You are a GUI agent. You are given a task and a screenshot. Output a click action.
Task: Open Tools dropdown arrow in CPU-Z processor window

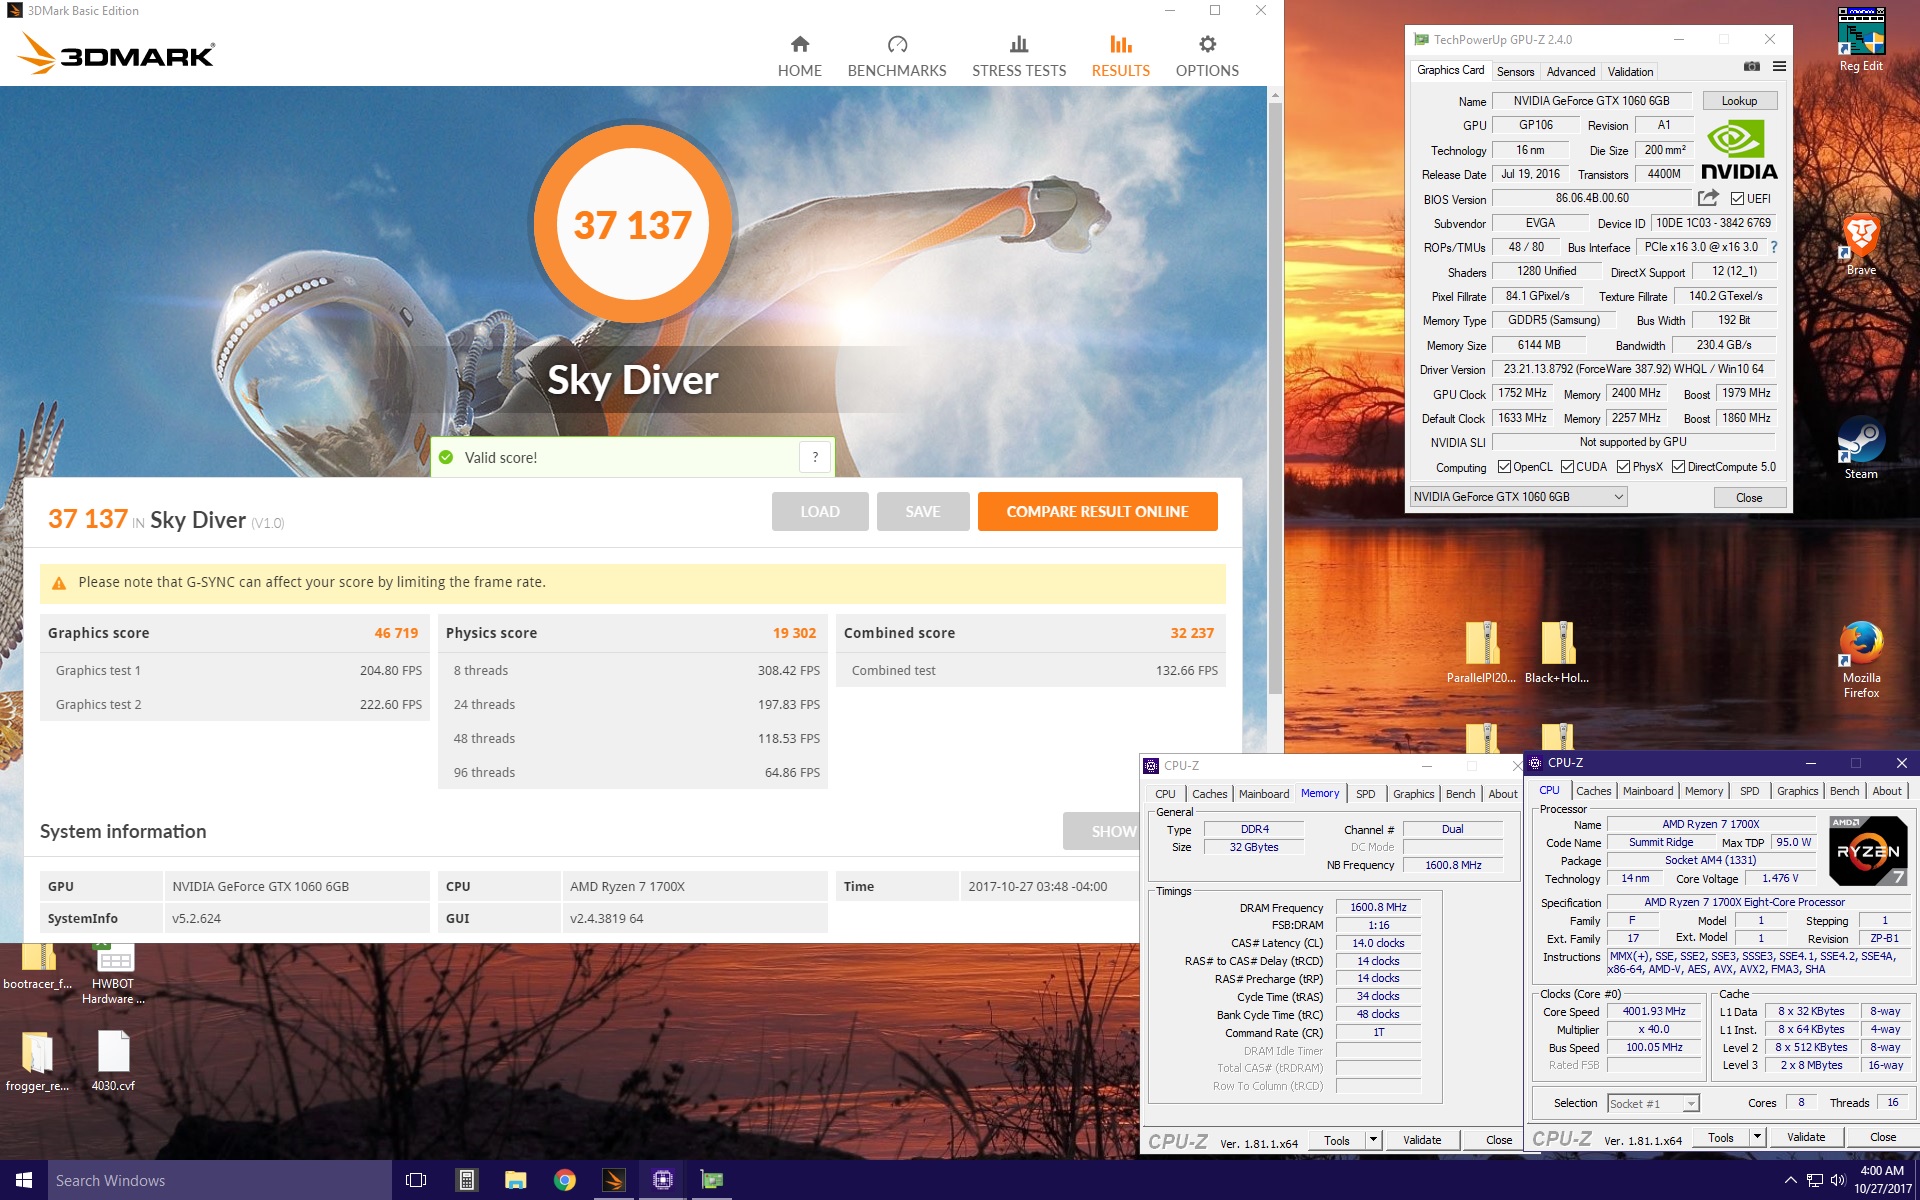tap(1757, 1137)
